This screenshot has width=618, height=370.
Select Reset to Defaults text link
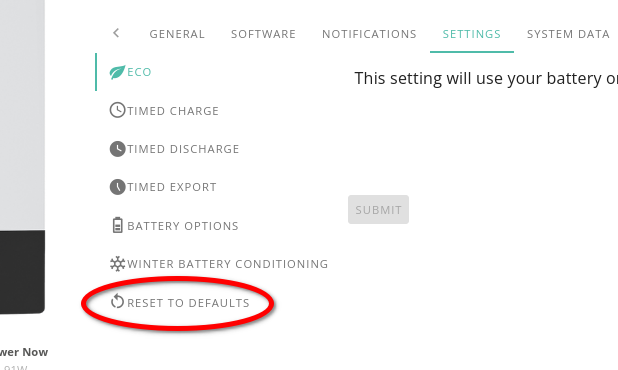pyautogui.click(x=188, y=303)
